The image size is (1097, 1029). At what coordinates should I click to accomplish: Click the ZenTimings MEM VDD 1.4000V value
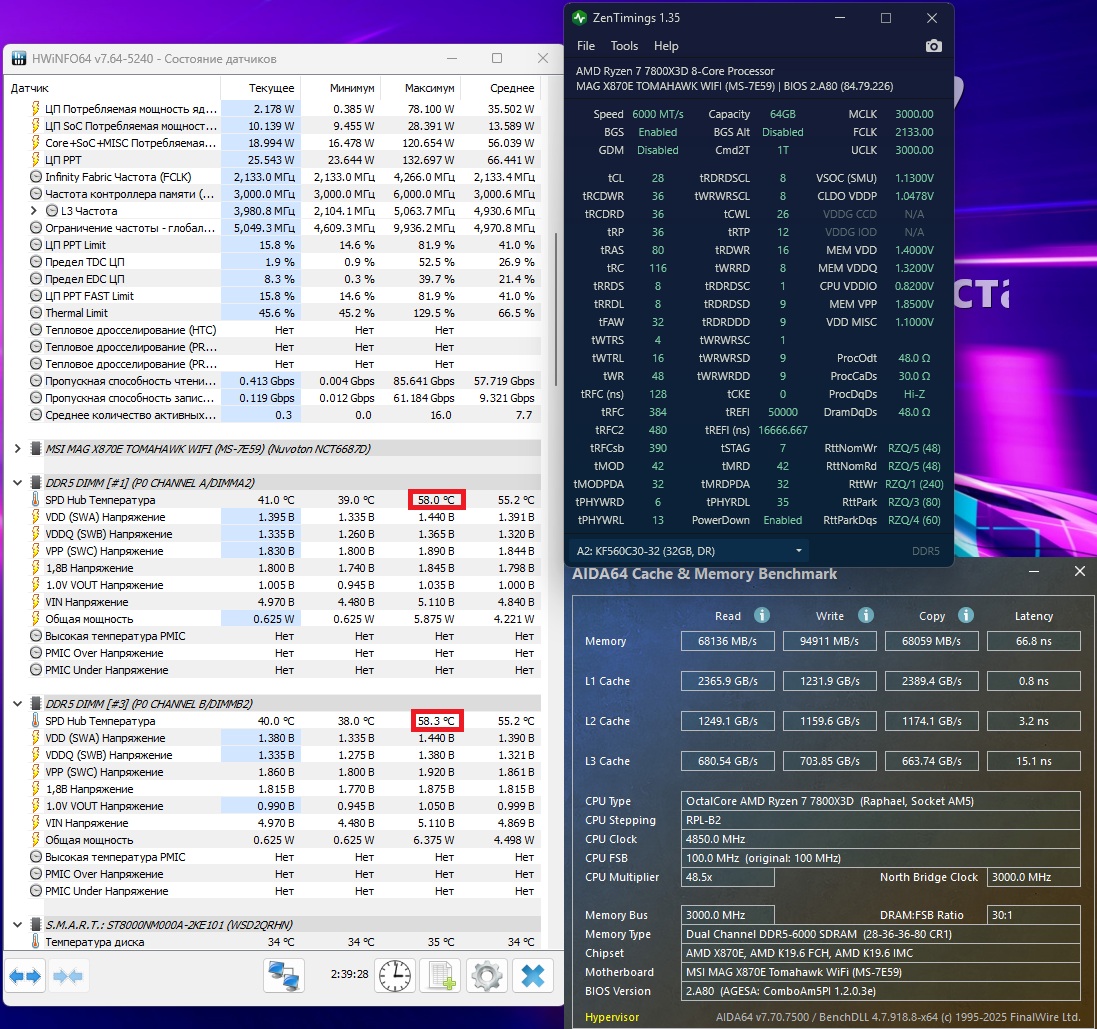point(914,250)
